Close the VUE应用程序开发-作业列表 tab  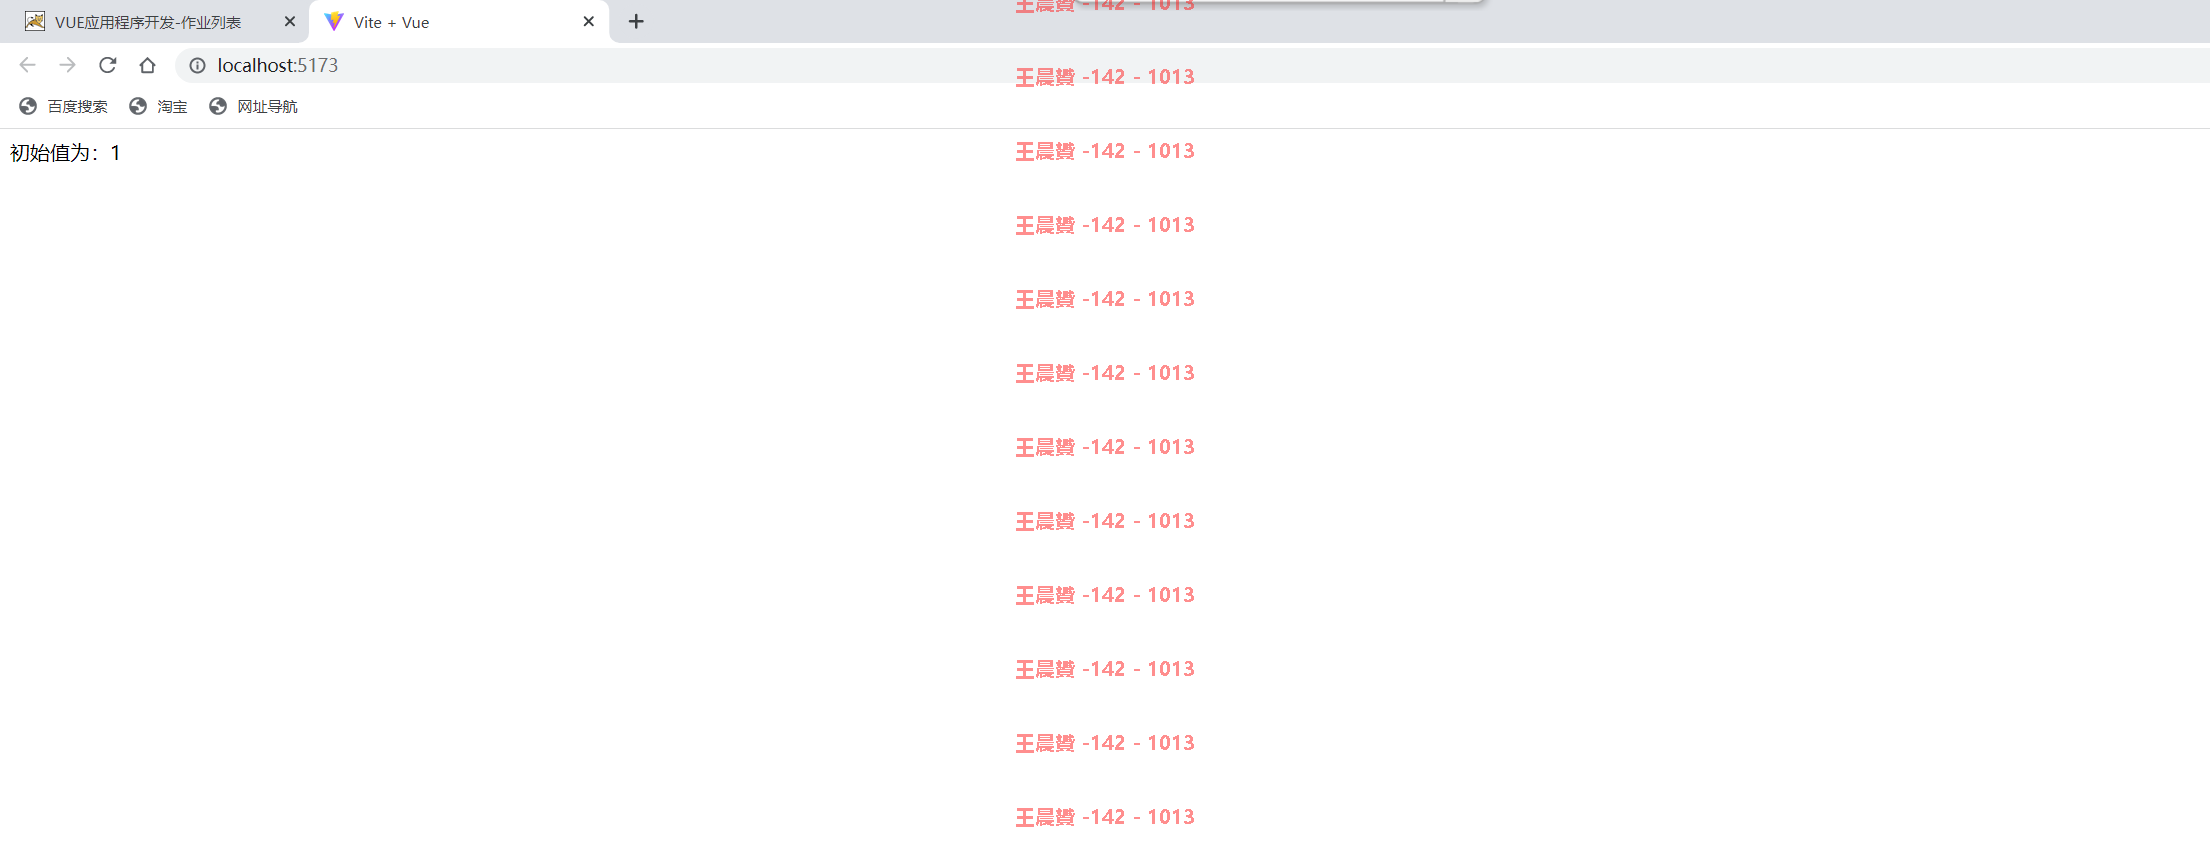click(290, 21)
